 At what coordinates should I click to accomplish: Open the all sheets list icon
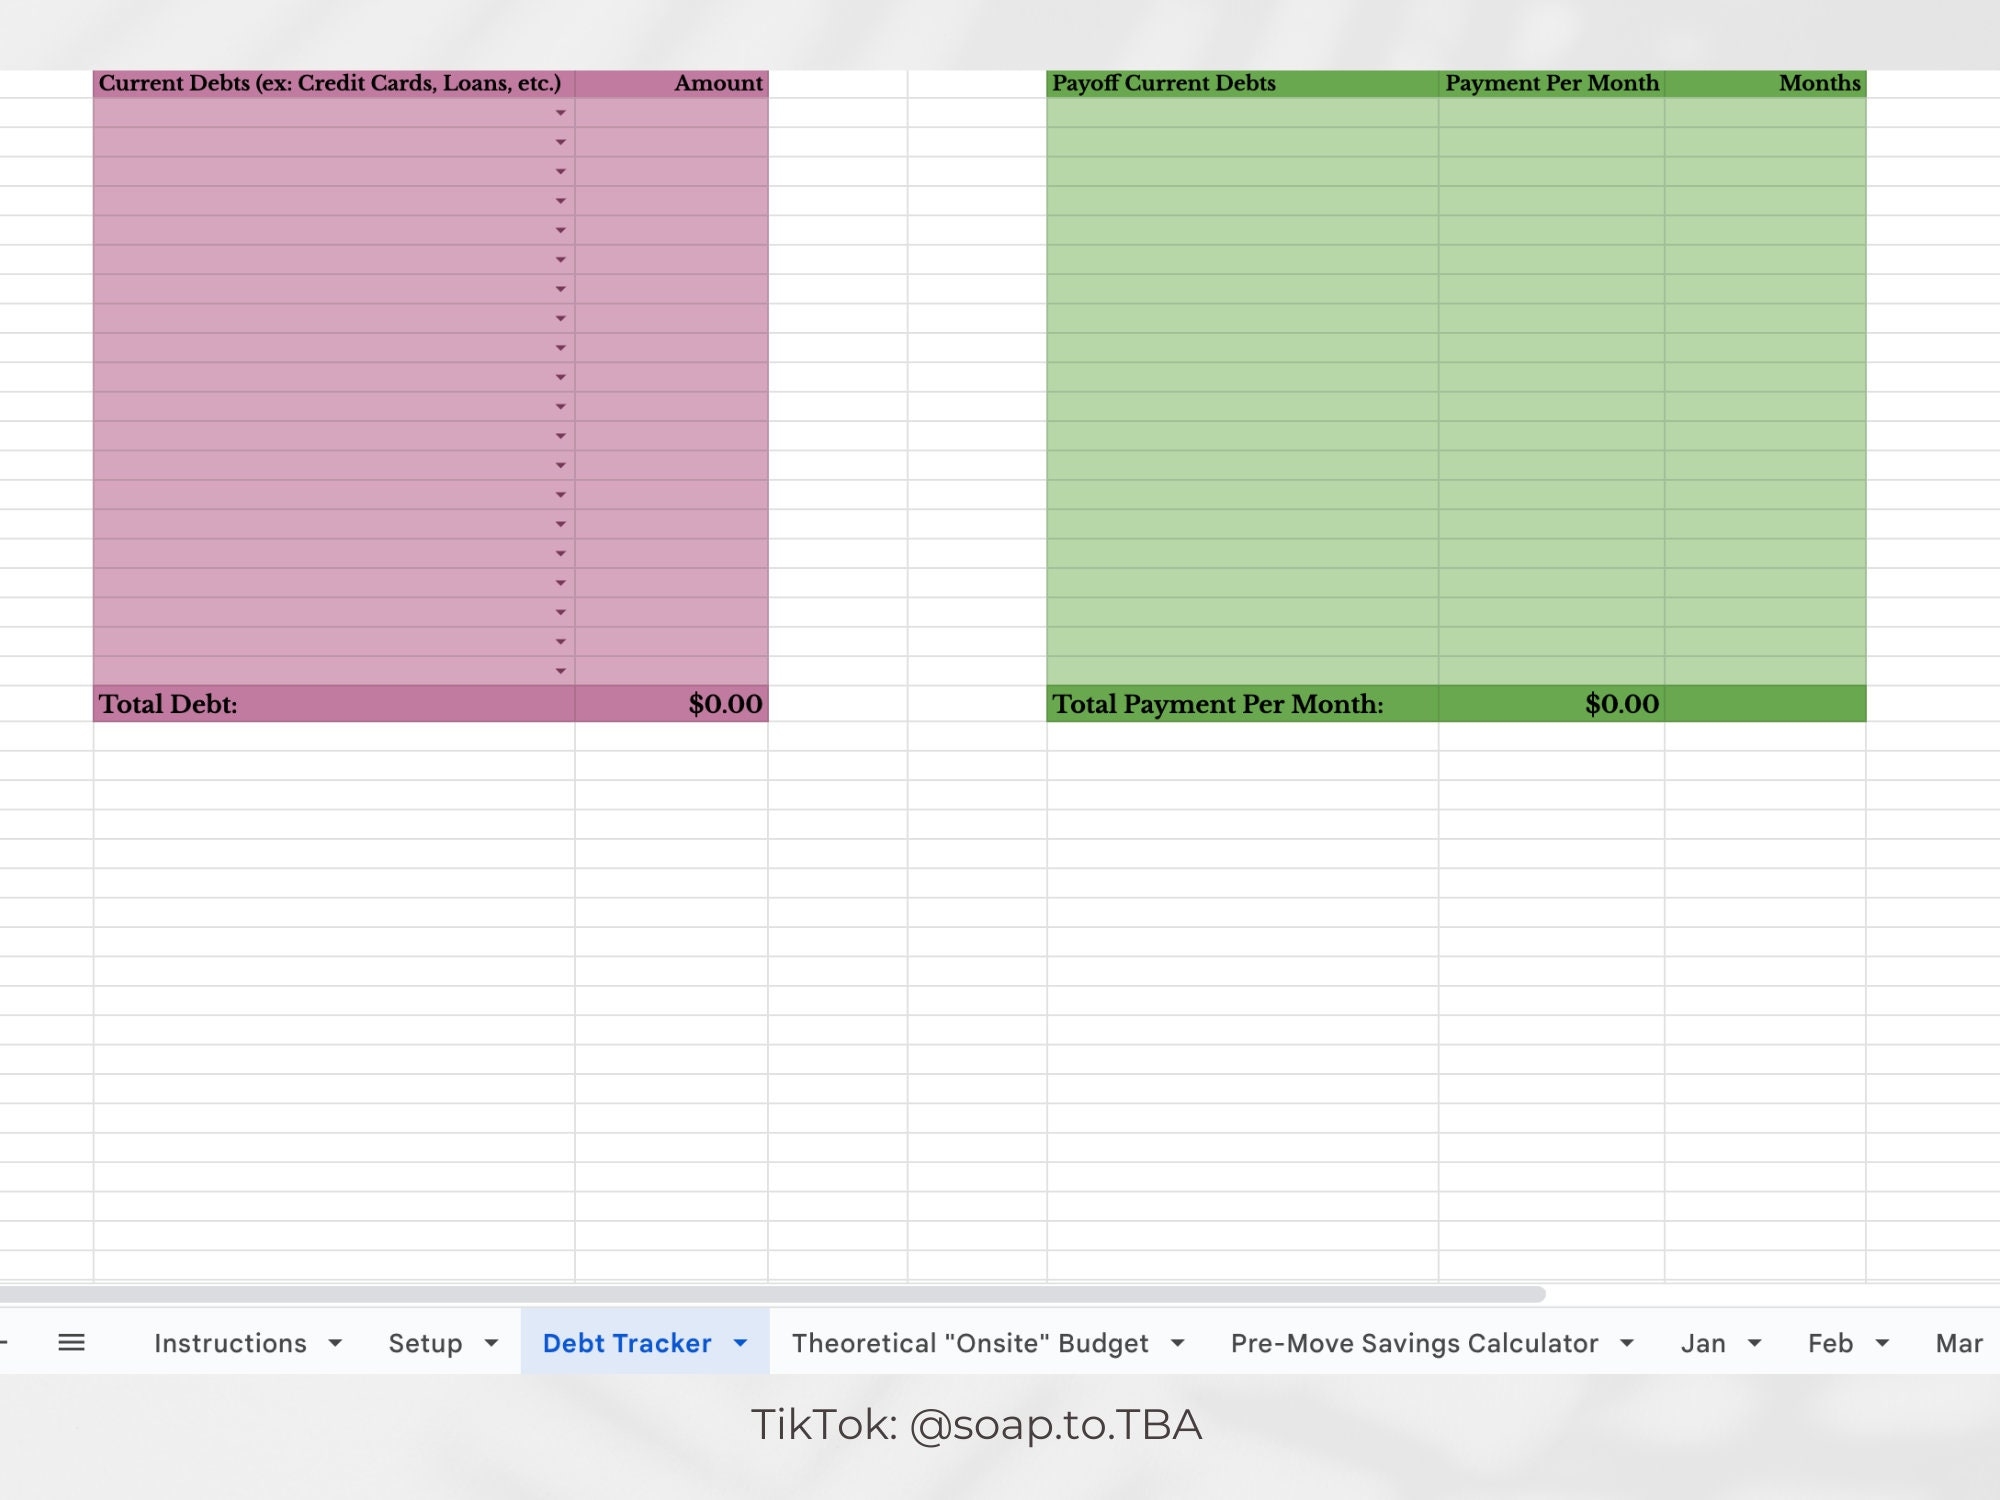click(71, 1342)
